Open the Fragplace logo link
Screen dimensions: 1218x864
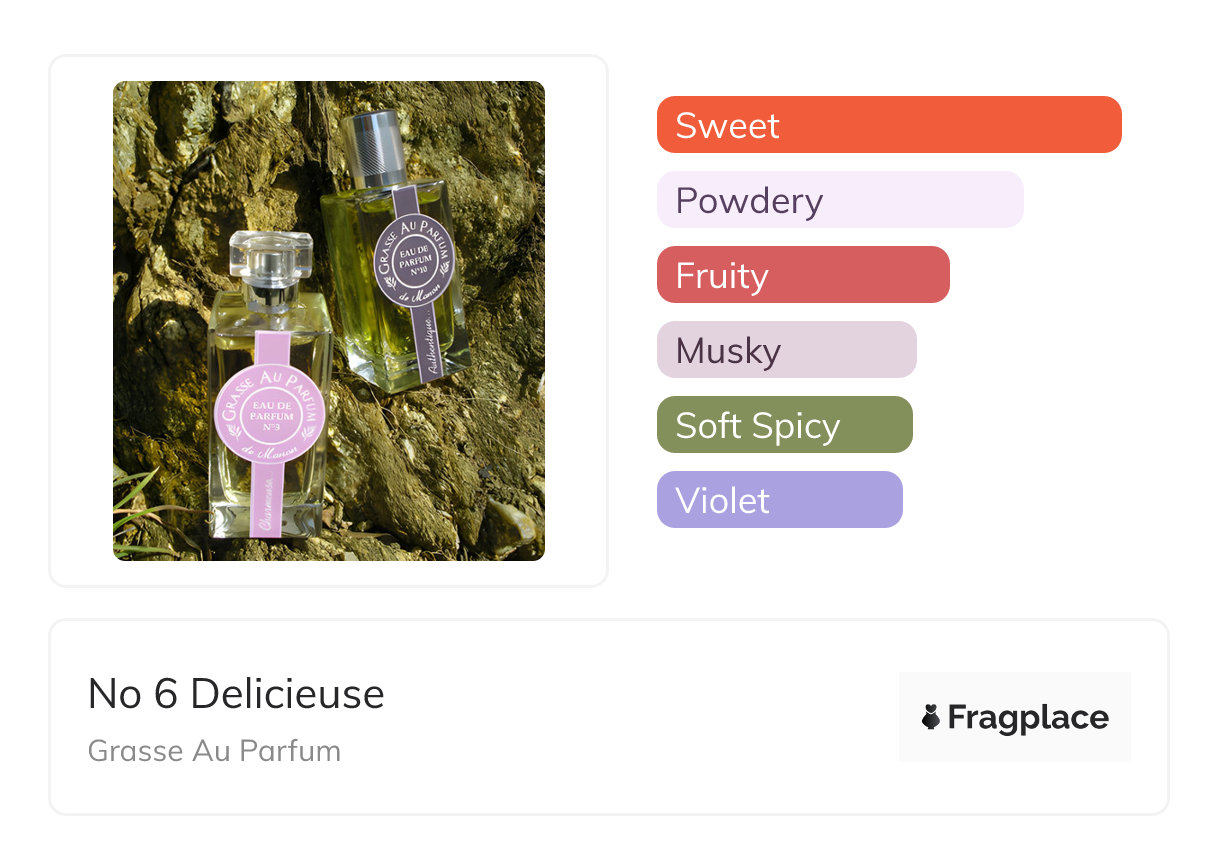pos(1014,717)
